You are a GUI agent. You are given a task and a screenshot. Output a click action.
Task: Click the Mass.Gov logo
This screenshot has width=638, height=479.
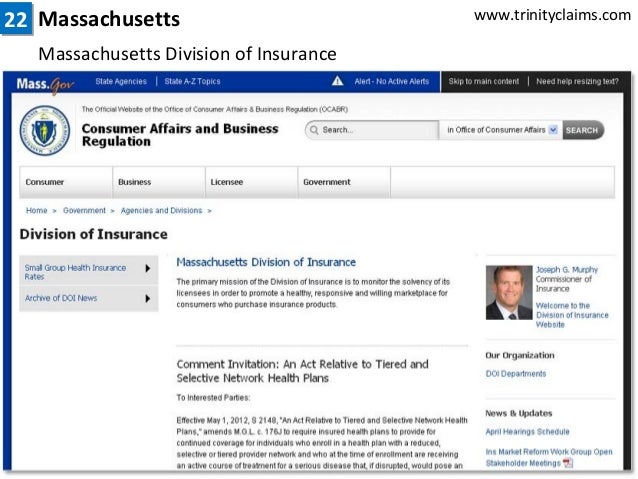click(45, 85)
